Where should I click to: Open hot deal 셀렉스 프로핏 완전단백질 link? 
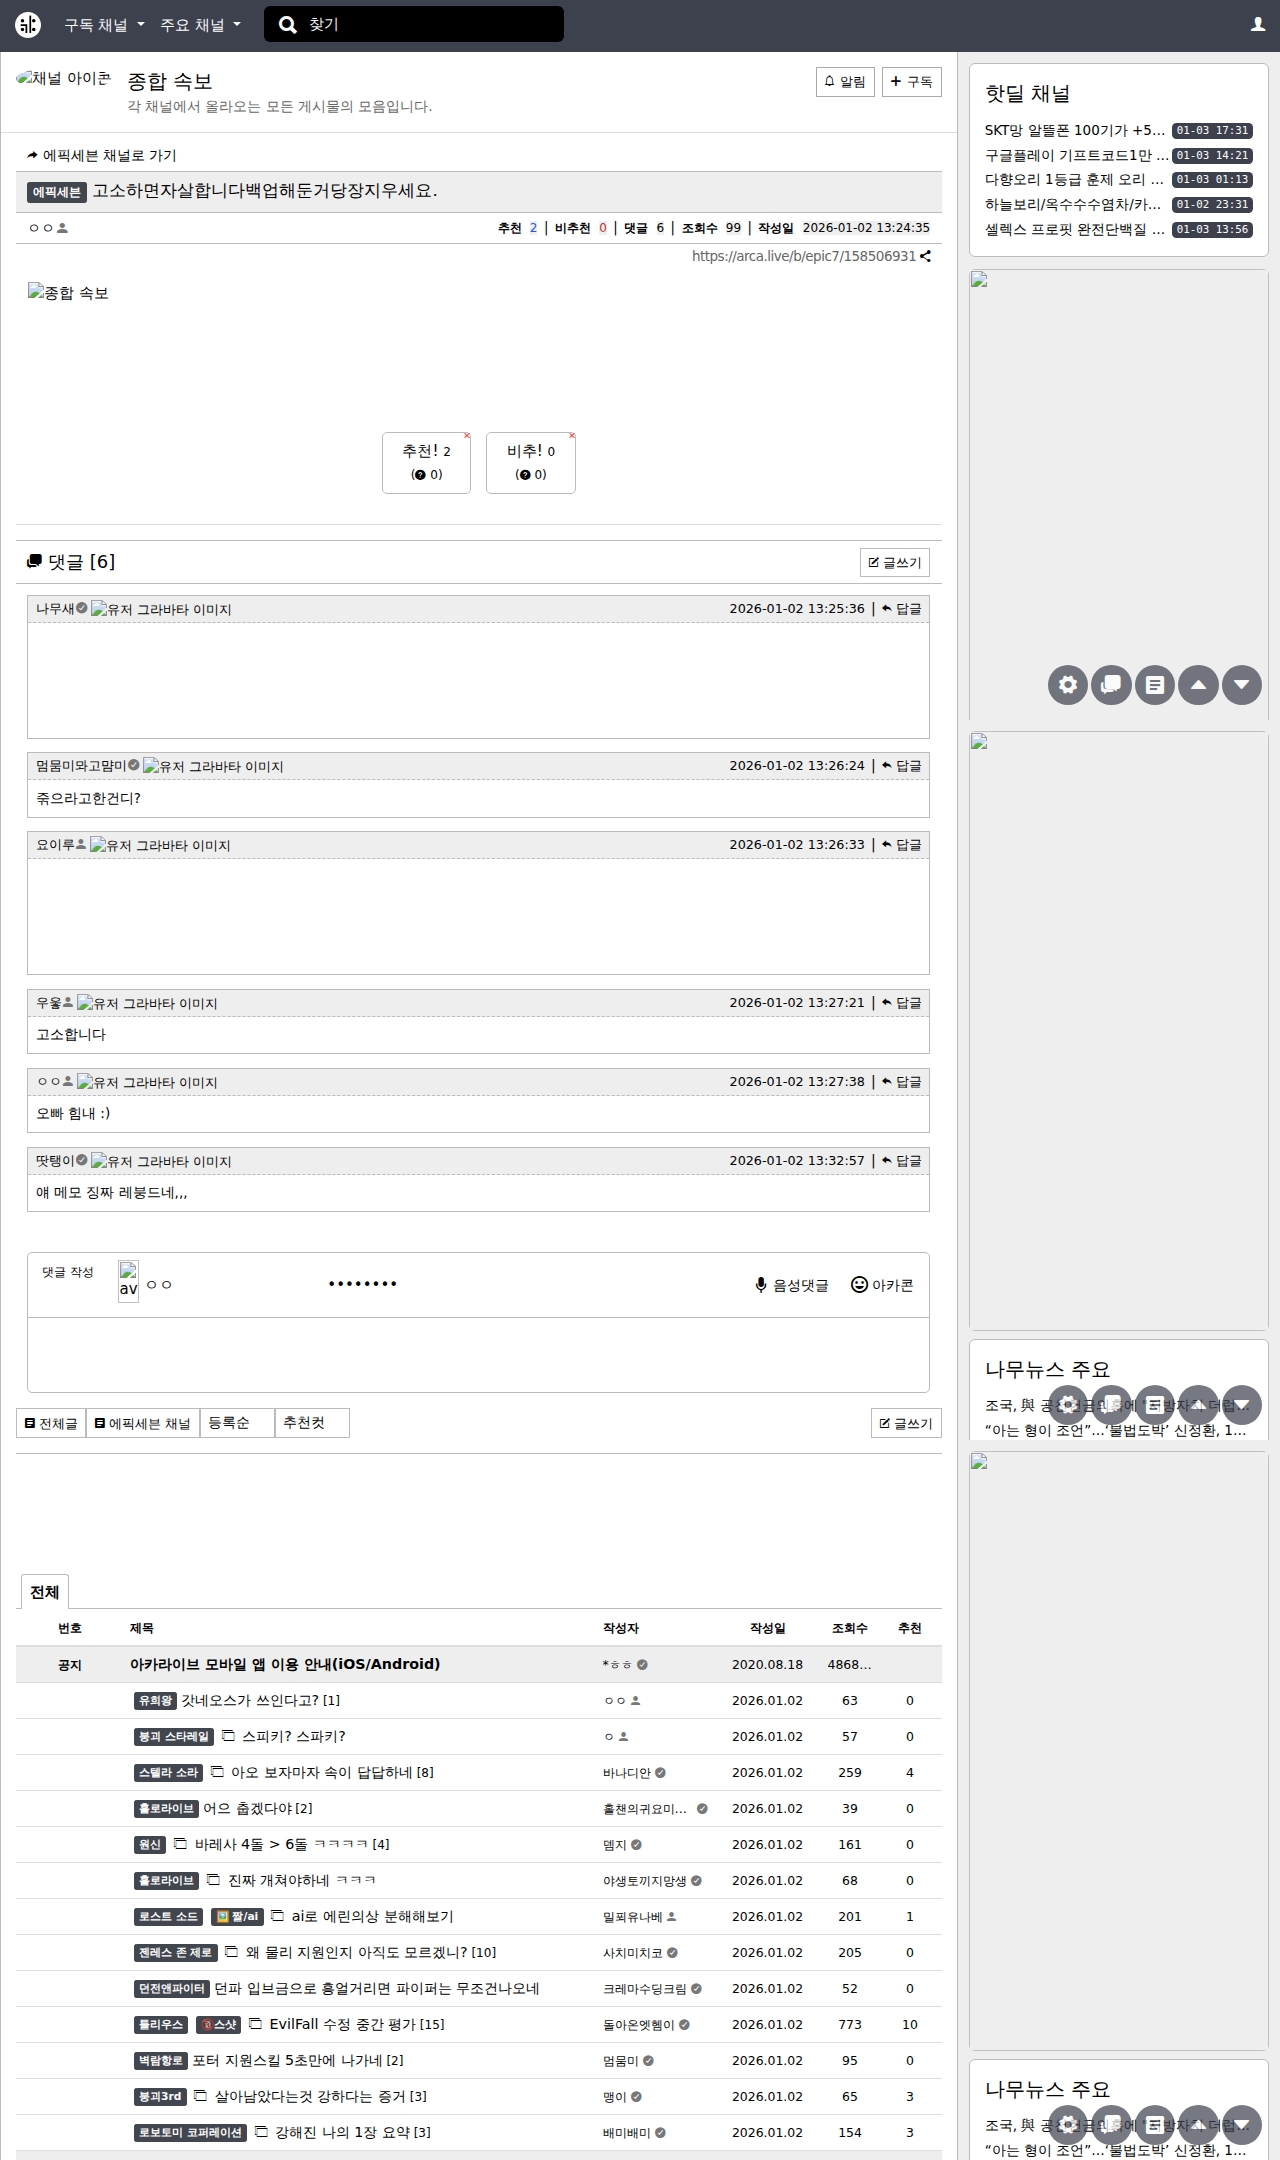point(1075,229)
